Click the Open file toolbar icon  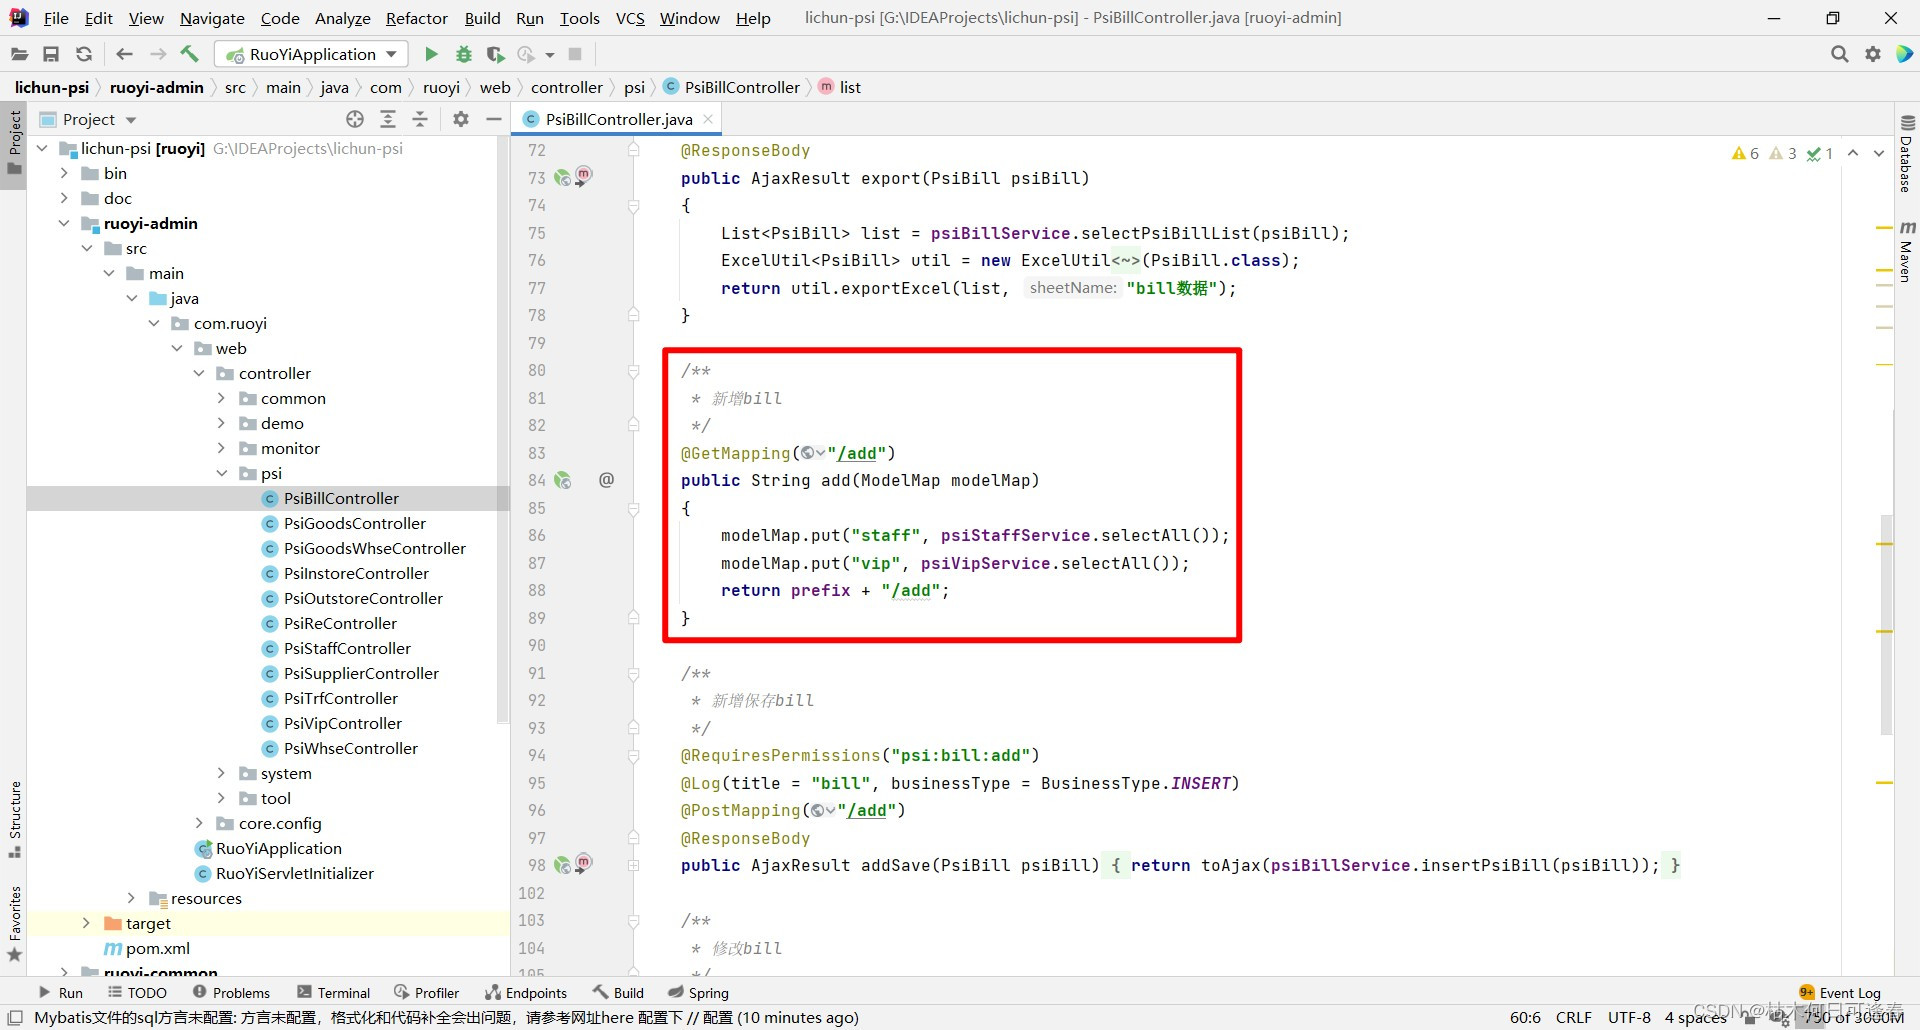pyautogui.click(x=19, y=54)
